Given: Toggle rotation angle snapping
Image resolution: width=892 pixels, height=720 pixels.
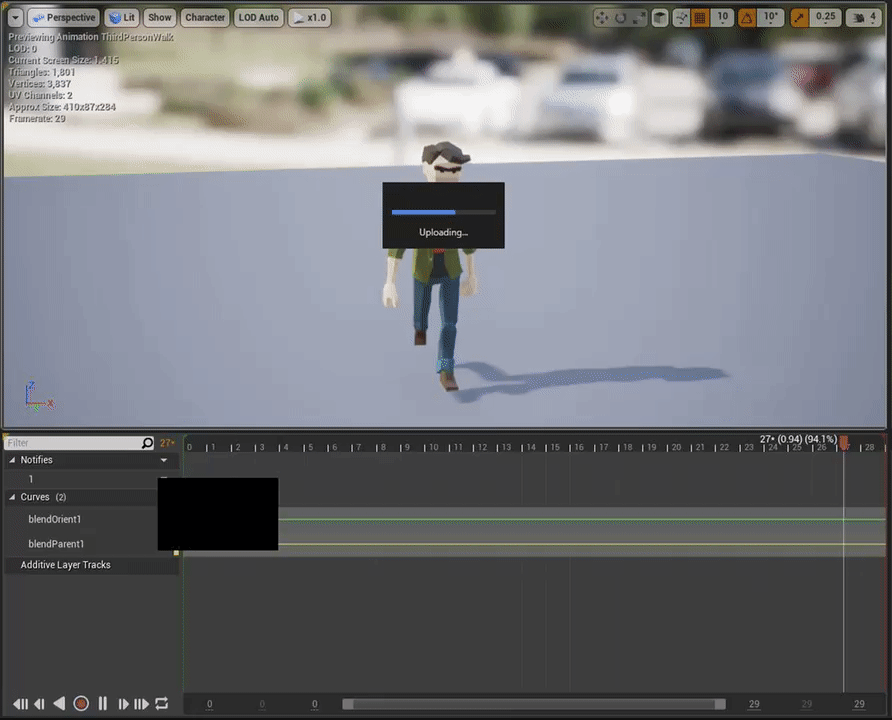Looking at the screenshot, I should (746, 17).
